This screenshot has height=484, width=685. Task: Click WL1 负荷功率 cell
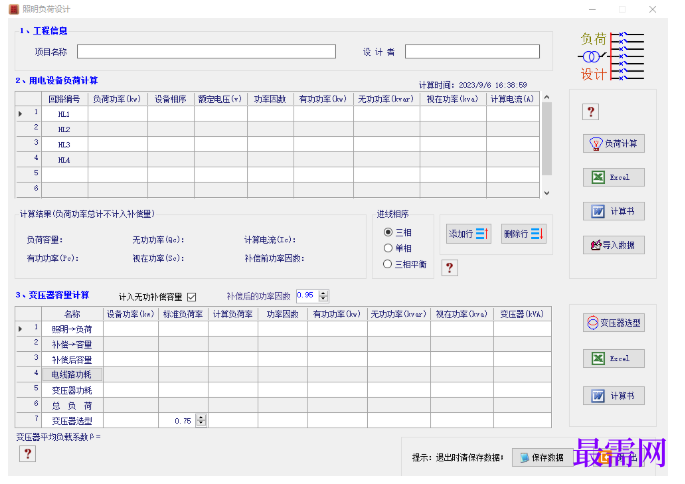118,114
